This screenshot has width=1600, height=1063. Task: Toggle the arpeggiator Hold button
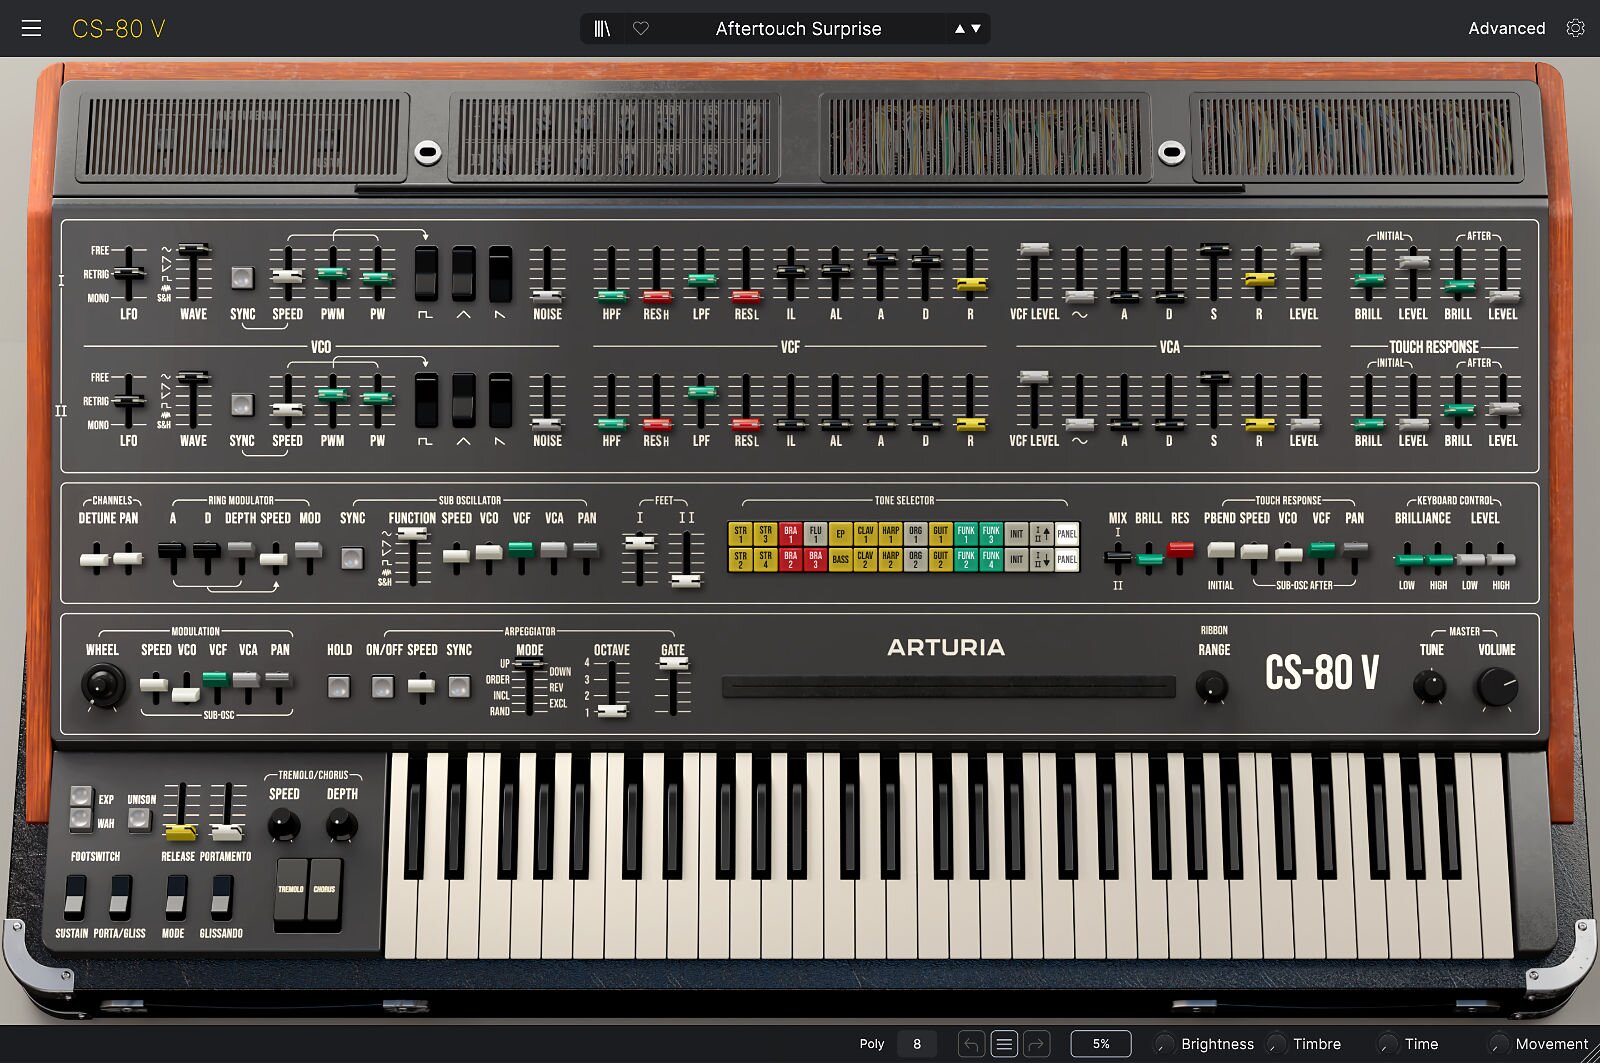click(339, 686)
